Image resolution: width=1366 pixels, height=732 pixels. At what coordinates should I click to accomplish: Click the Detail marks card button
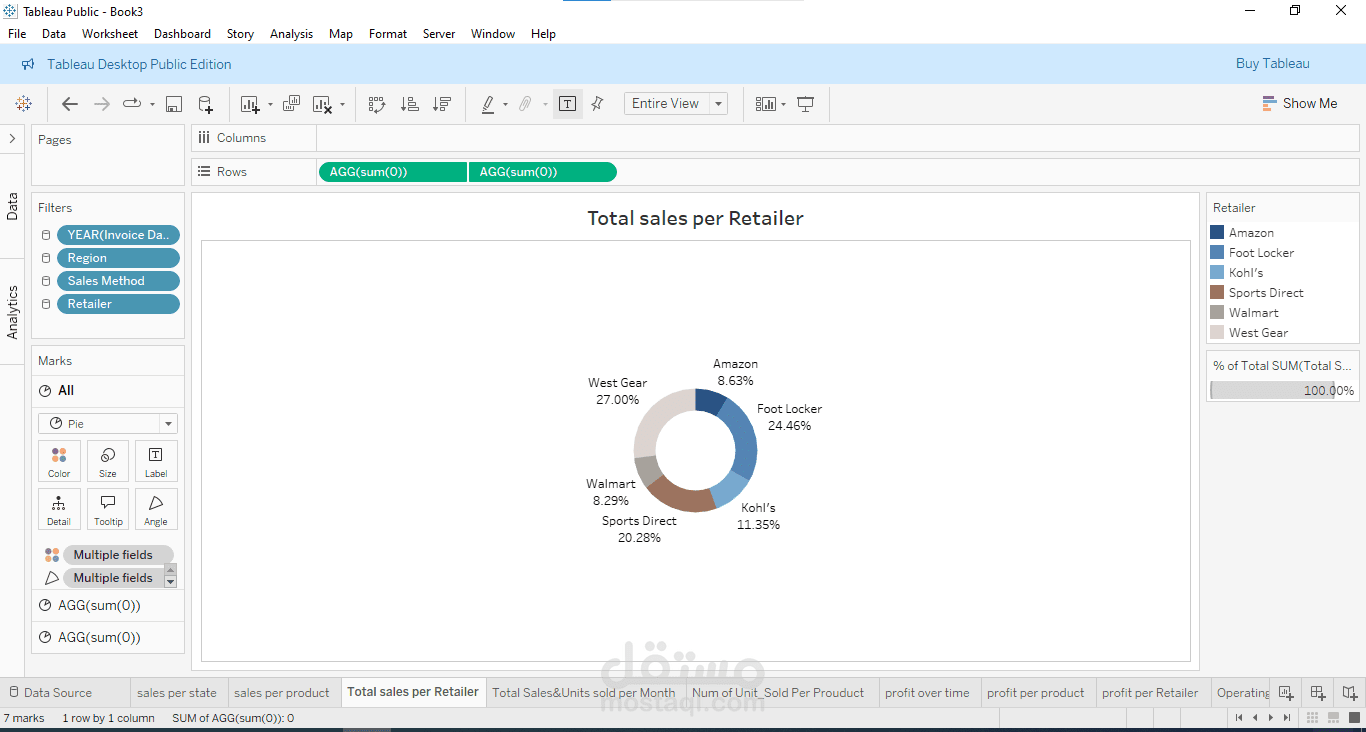point(59,509)
